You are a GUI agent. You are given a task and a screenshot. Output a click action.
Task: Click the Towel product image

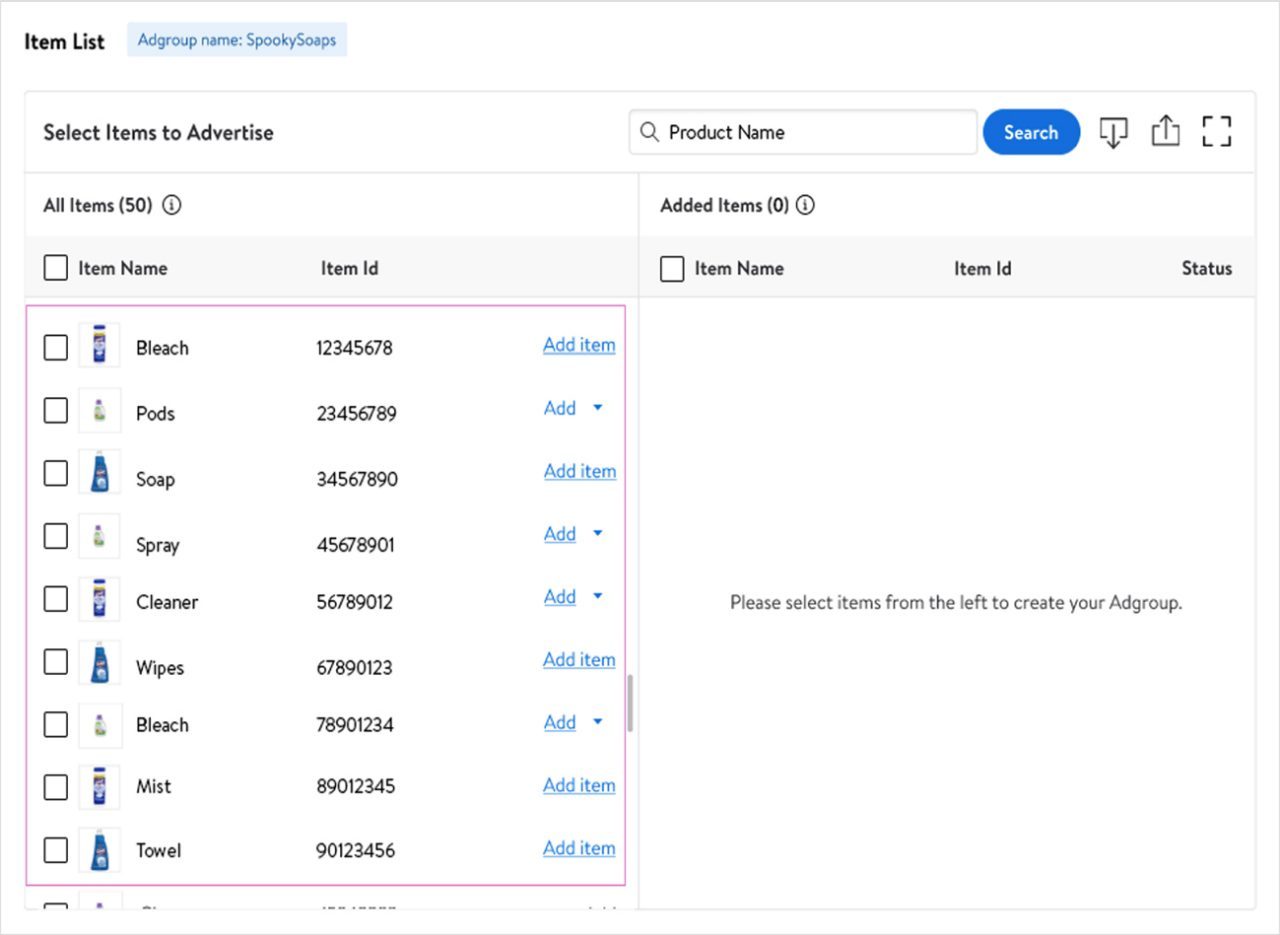(99, 850)
